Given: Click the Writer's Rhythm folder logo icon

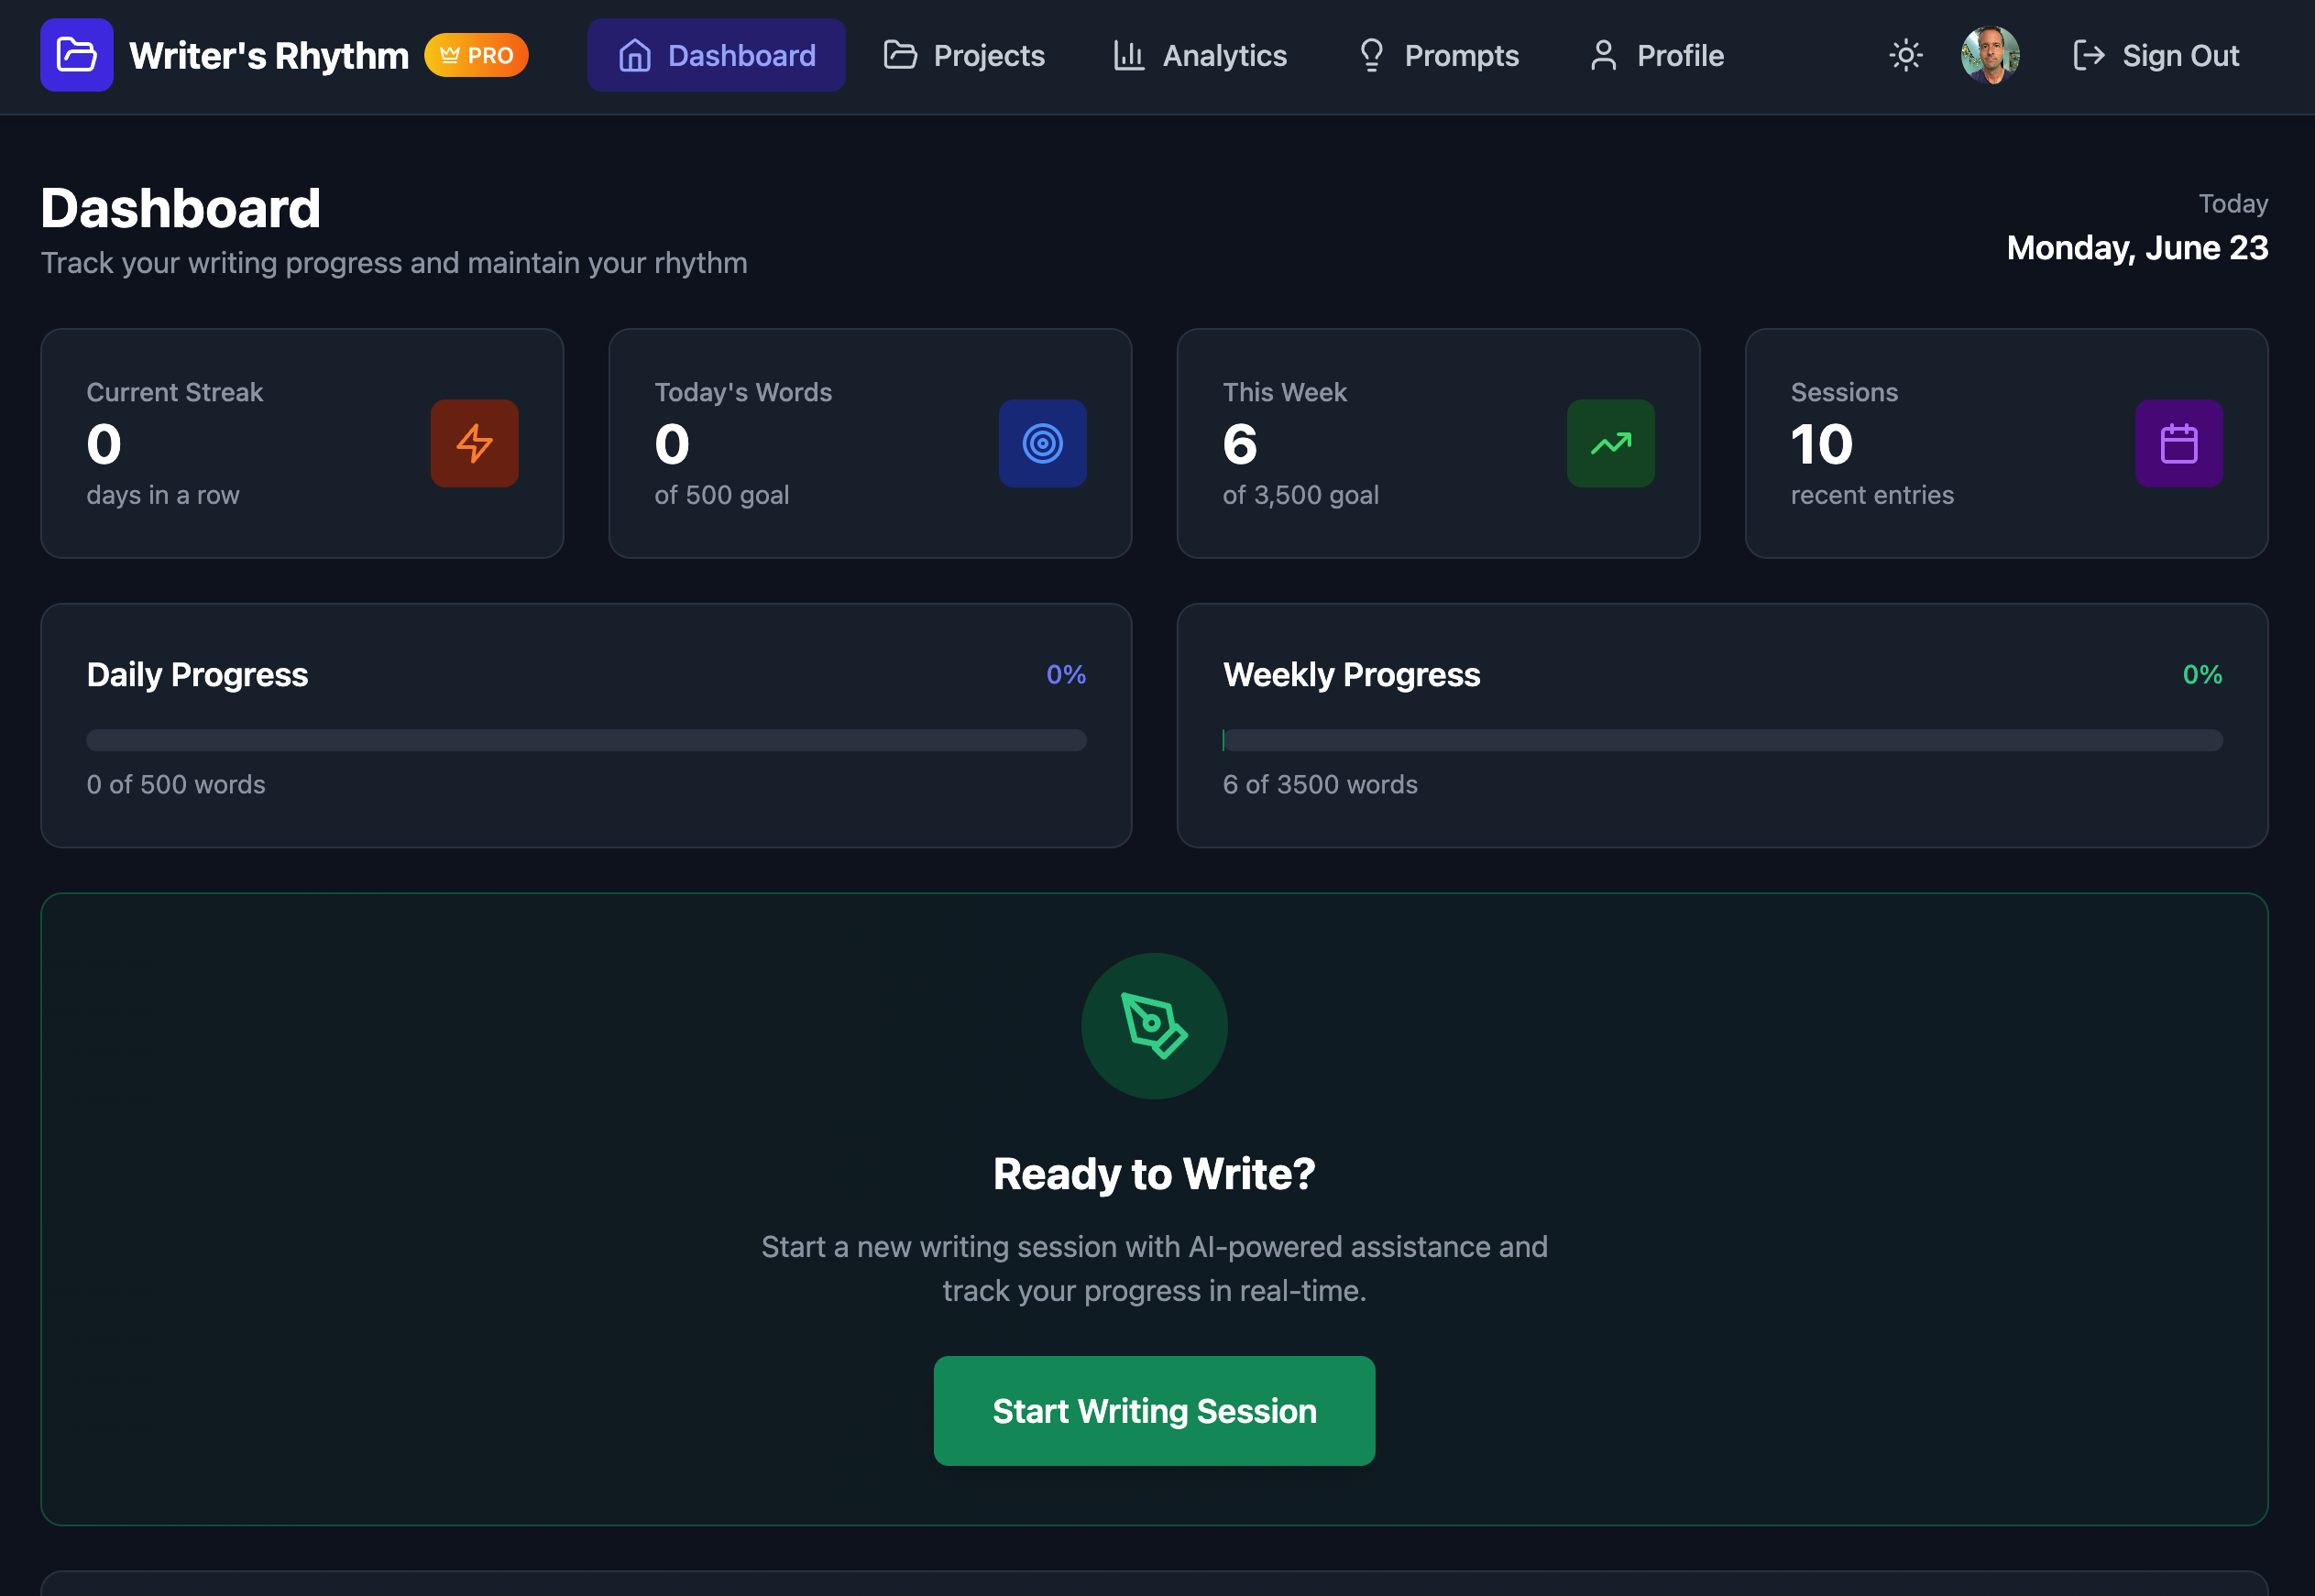Looking at the screenshot, I should (76, 55).
